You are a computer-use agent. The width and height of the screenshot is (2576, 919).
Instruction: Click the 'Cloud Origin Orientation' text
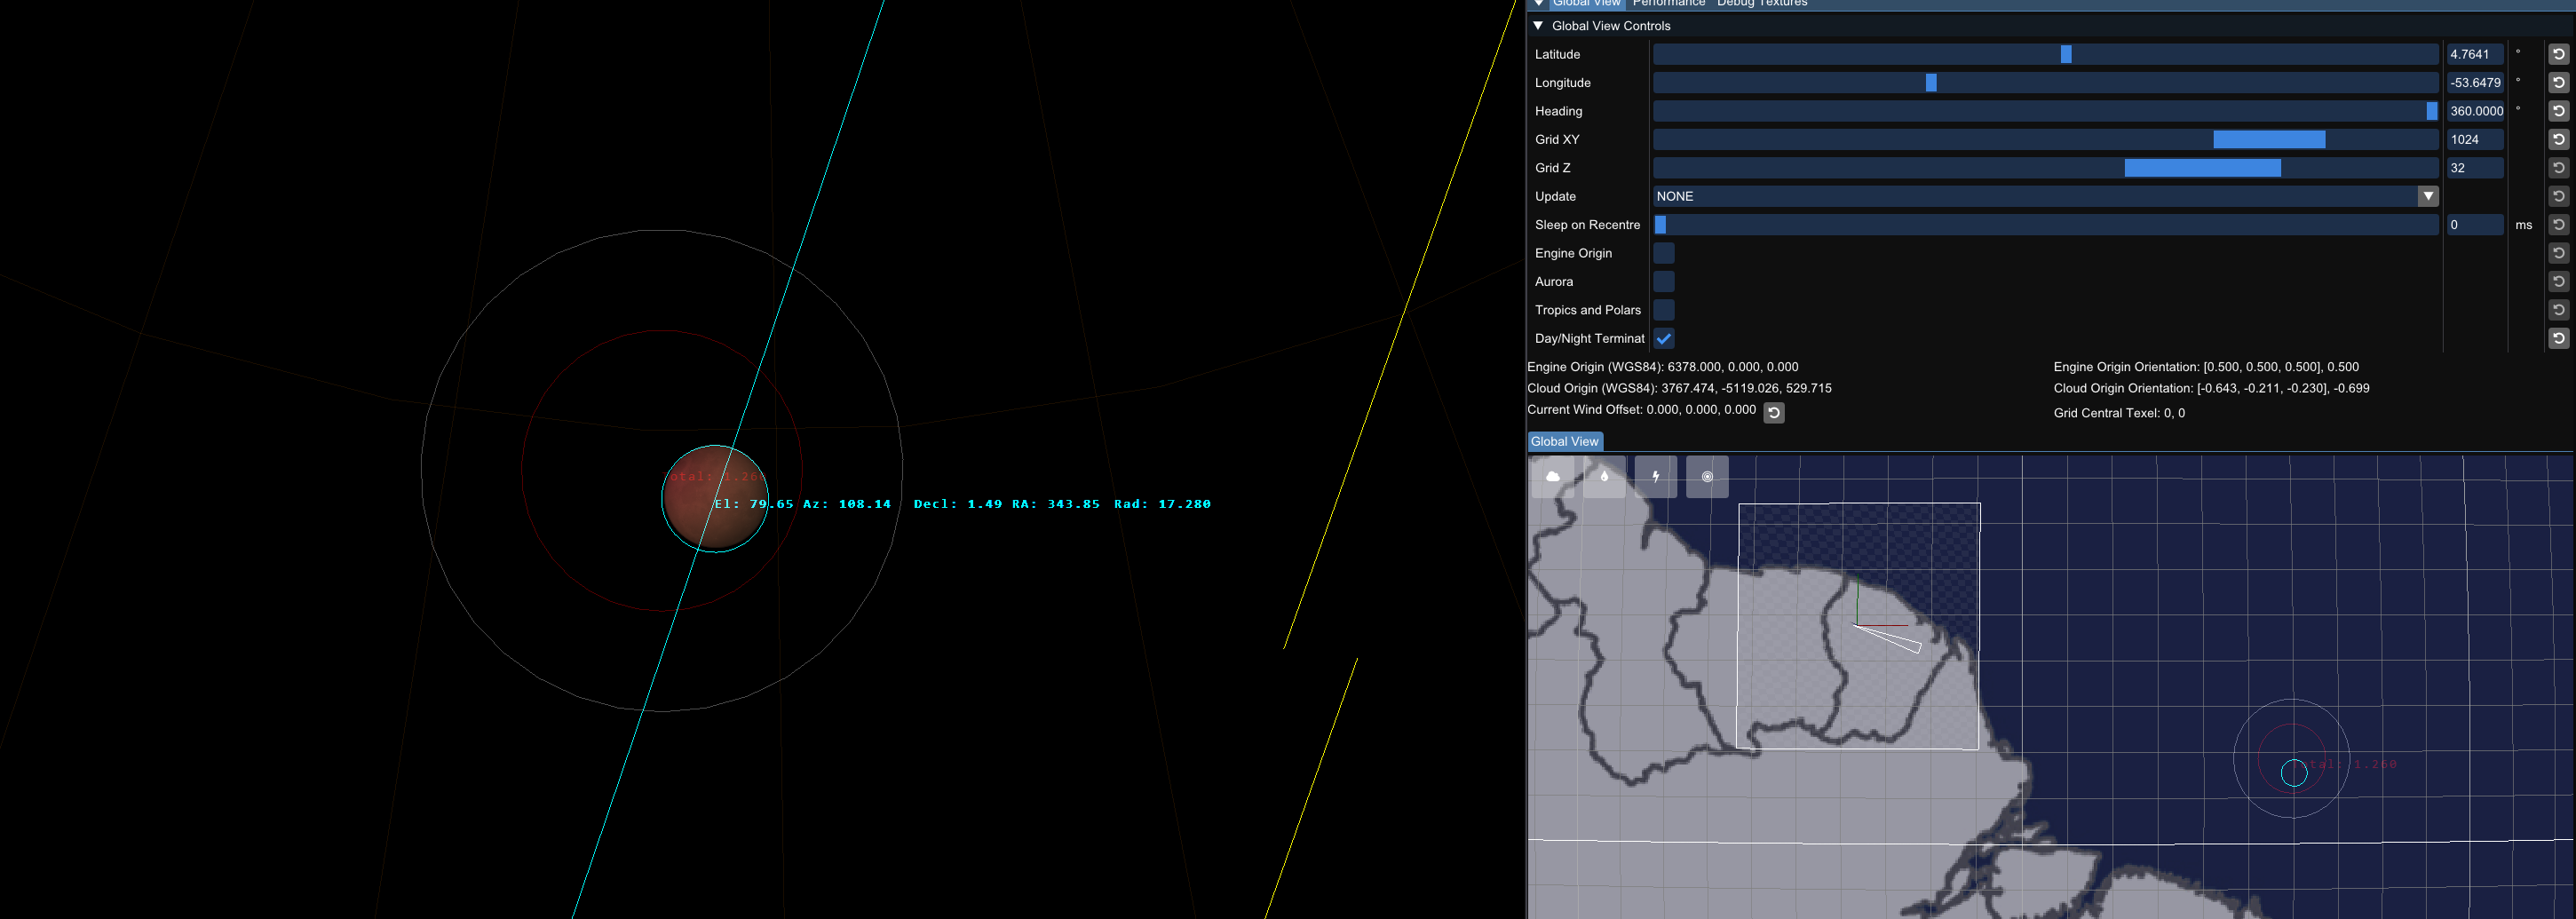coord(2211,388)
